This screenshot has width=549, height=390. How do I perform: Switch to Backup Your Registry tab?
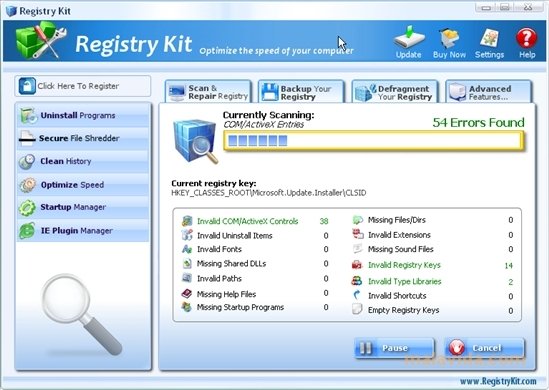[301, 92]
